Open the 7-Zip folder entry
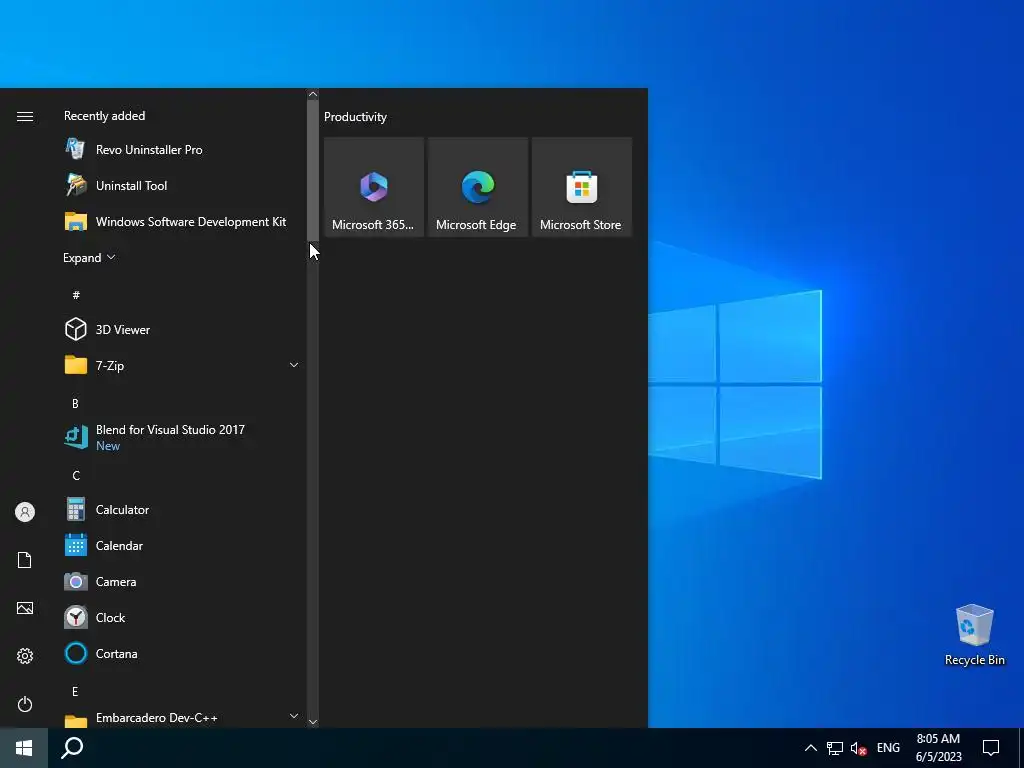Viewport: 1024px width, 768px height. click(x=180, y=366)
